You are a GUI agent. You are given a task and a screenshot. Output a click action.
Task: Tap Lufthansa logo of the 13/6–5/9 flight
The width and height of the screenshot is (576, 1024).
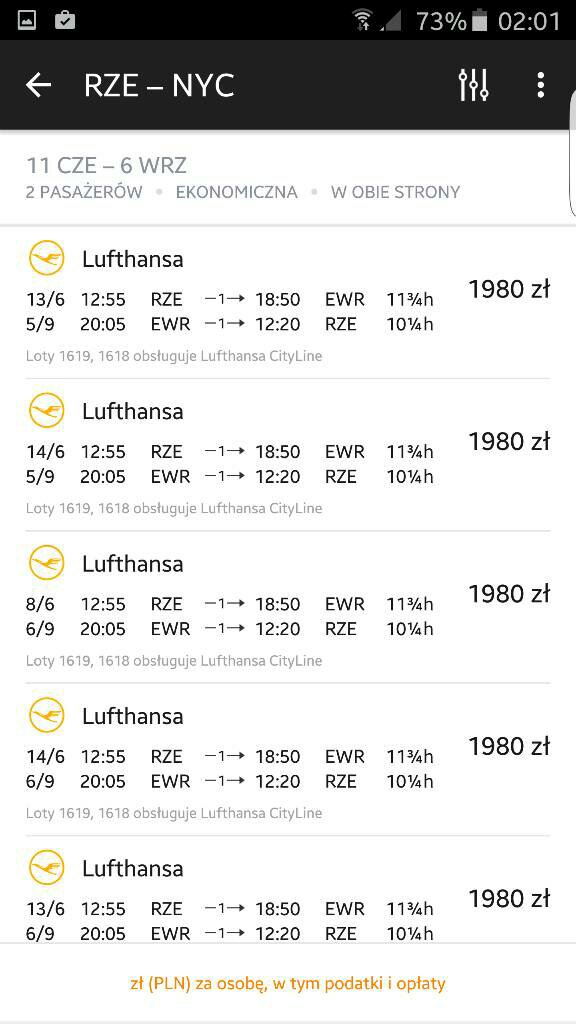tap(47, 258)
